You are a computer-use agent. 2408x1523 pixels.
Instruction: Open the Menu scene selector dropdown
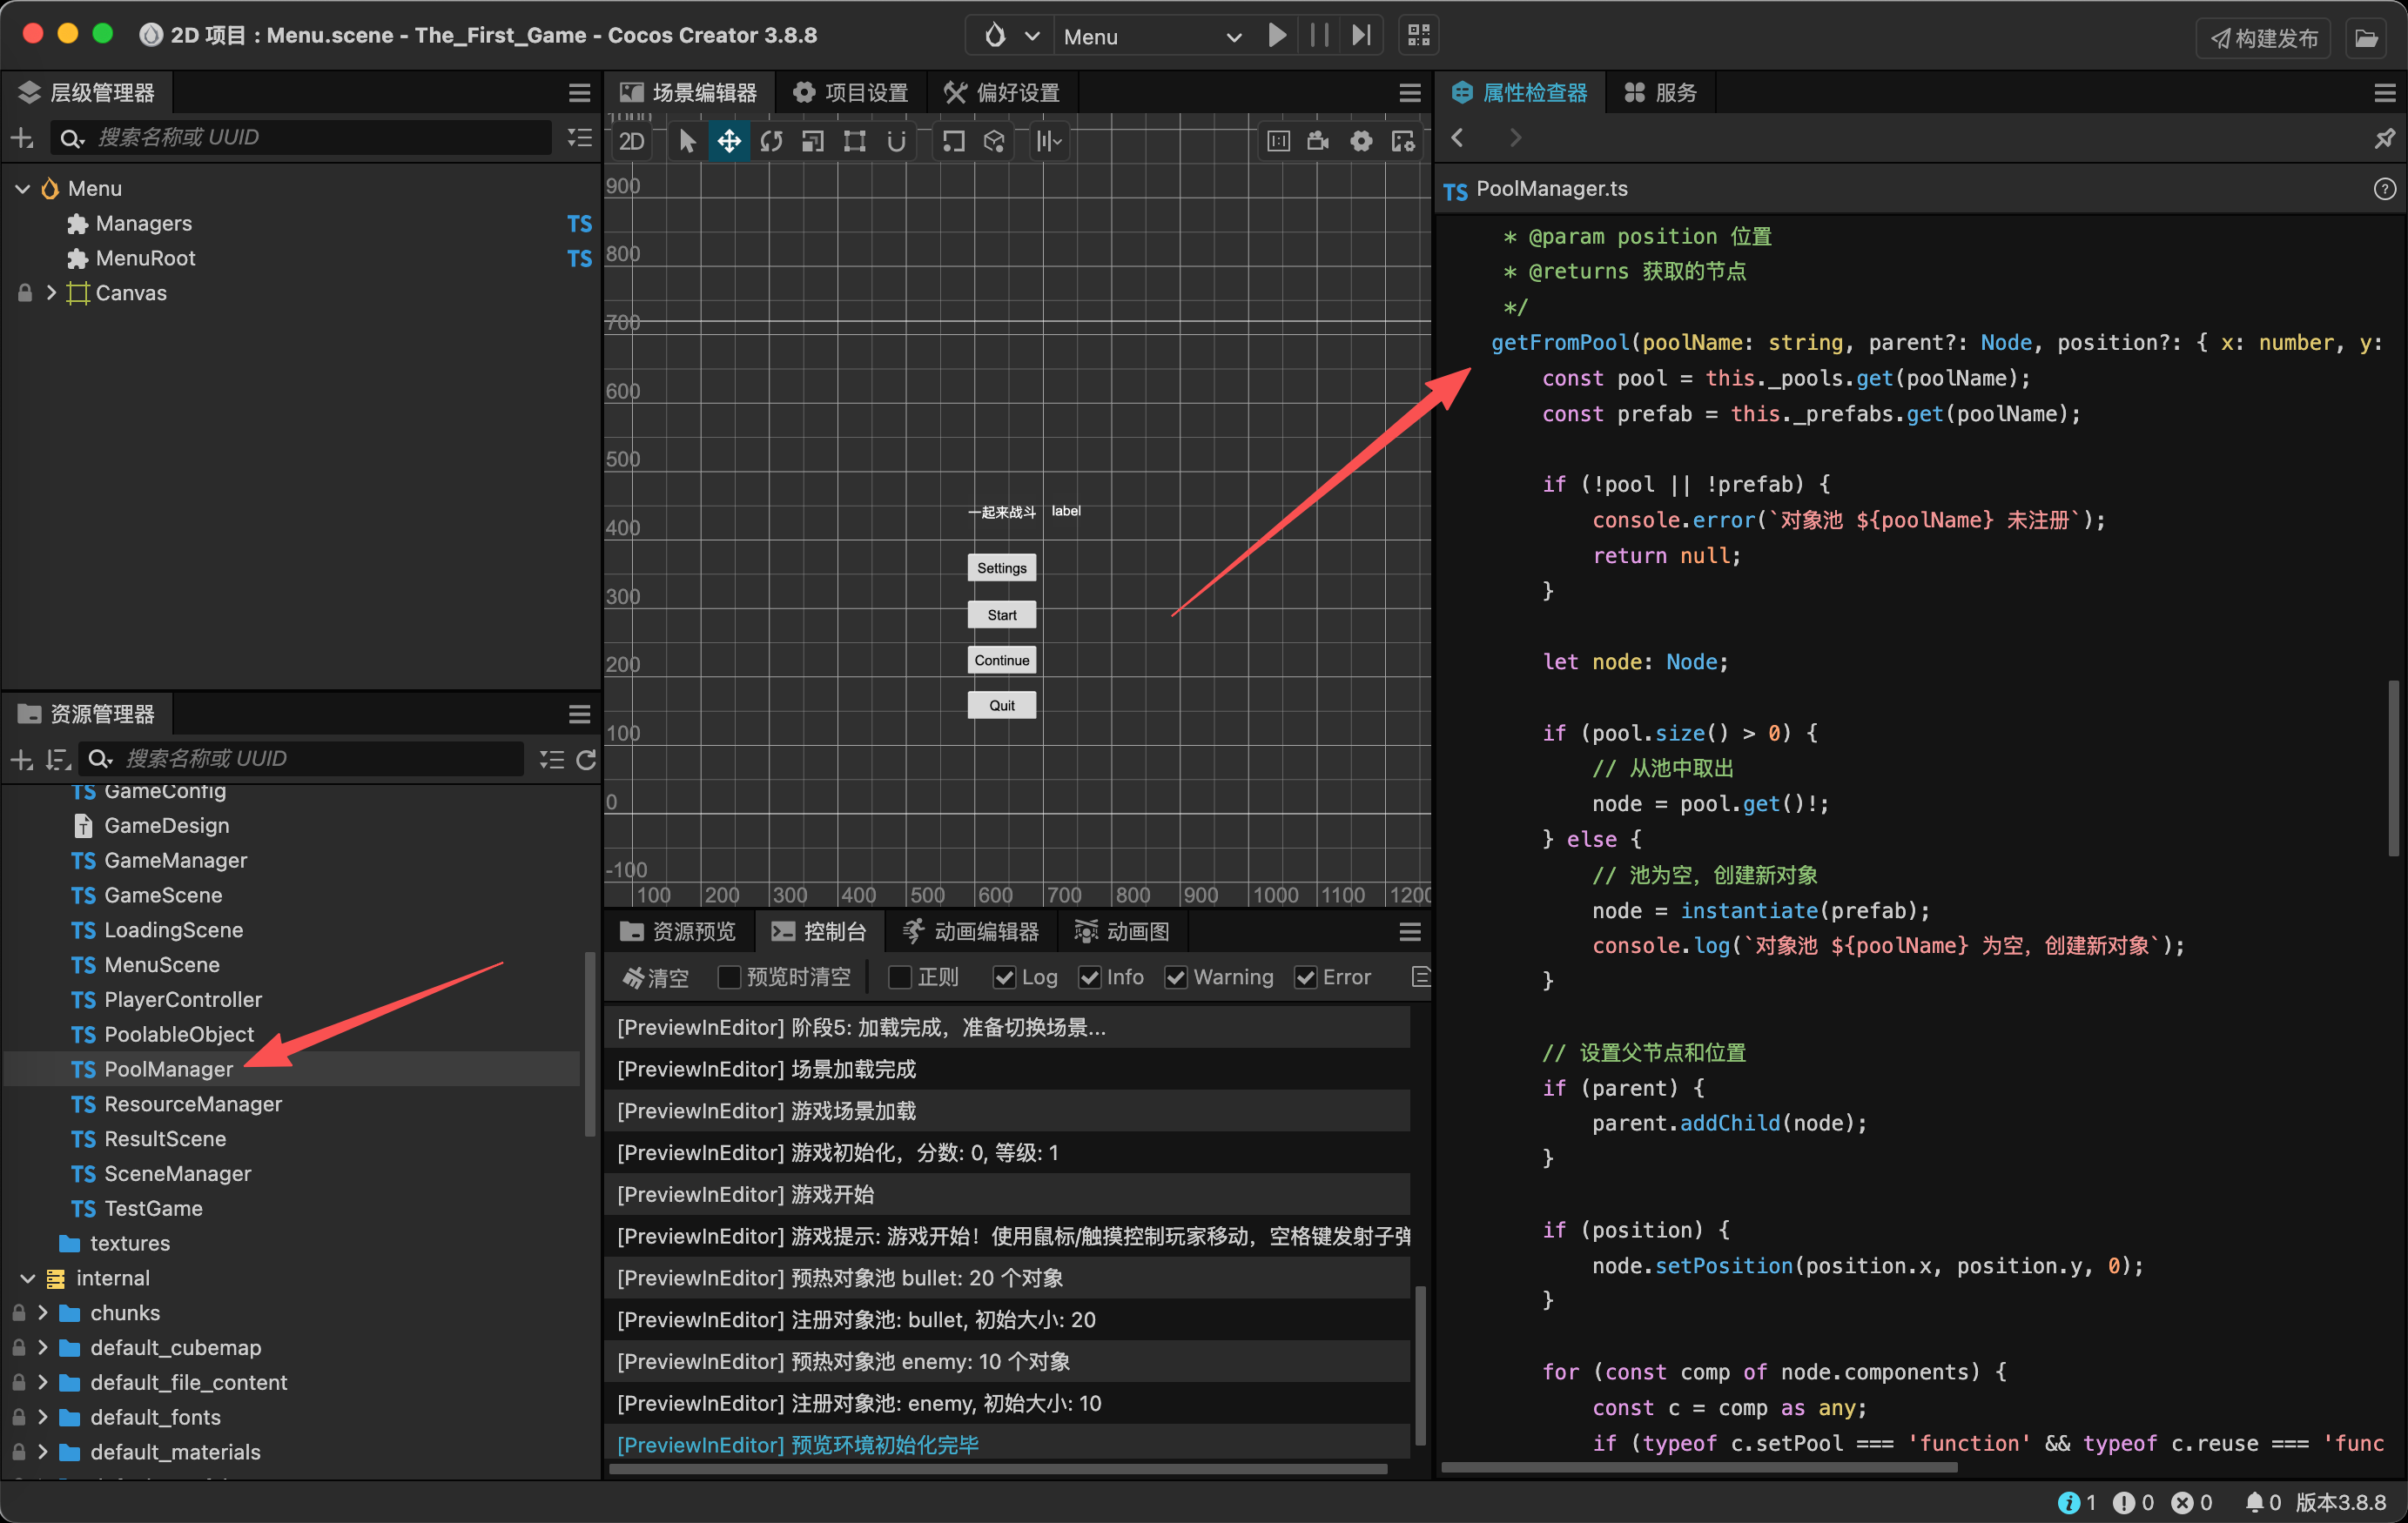[x=1150, y=36]
